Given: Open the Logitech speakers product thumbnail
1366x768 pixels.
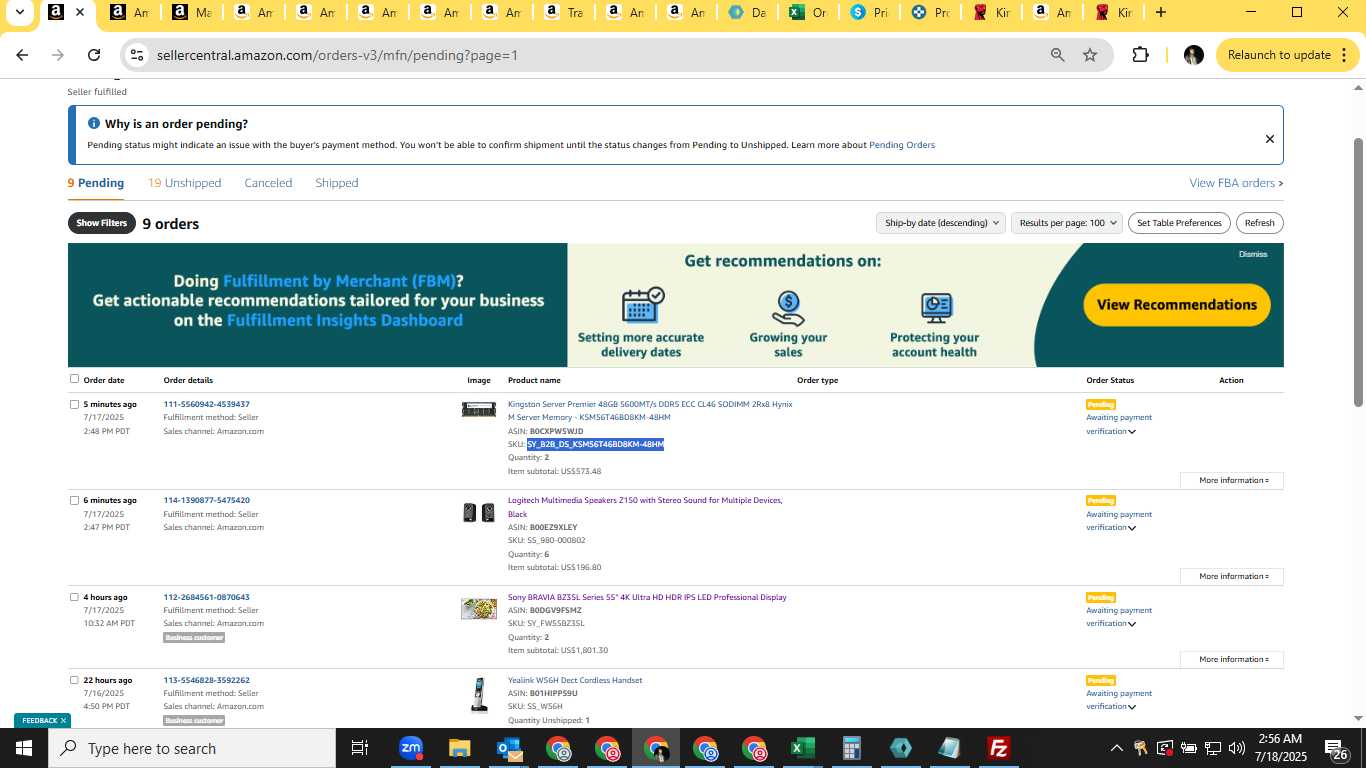Looking at the screenshot, I should coord(479,513).
